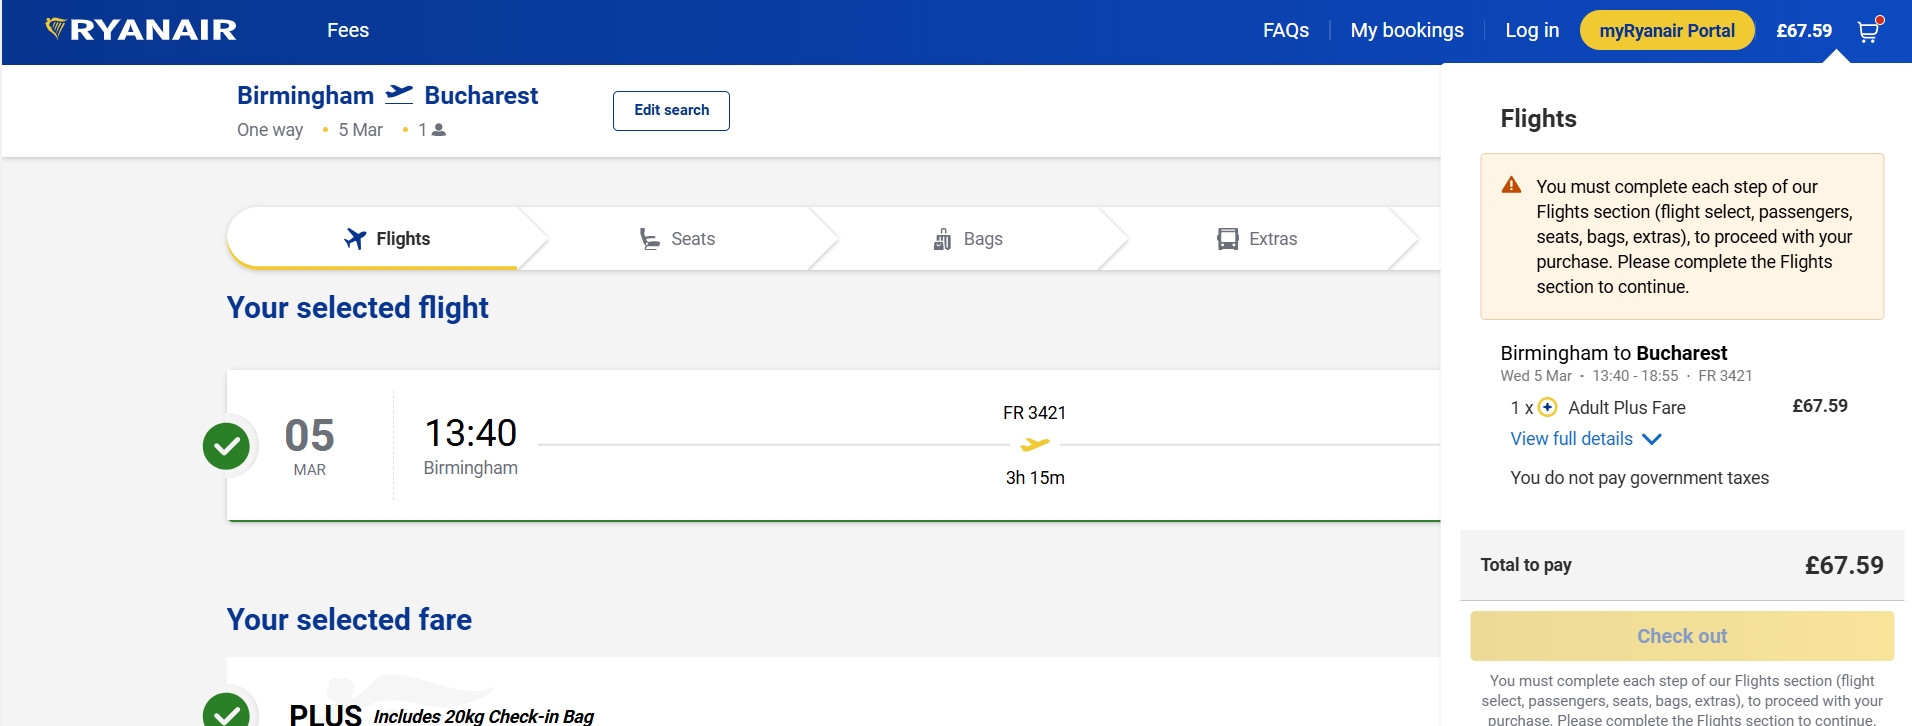1912x726 pixels.
Task: Click the Adult Plus Fare plus icon
Action: [x=1547, y=407]
